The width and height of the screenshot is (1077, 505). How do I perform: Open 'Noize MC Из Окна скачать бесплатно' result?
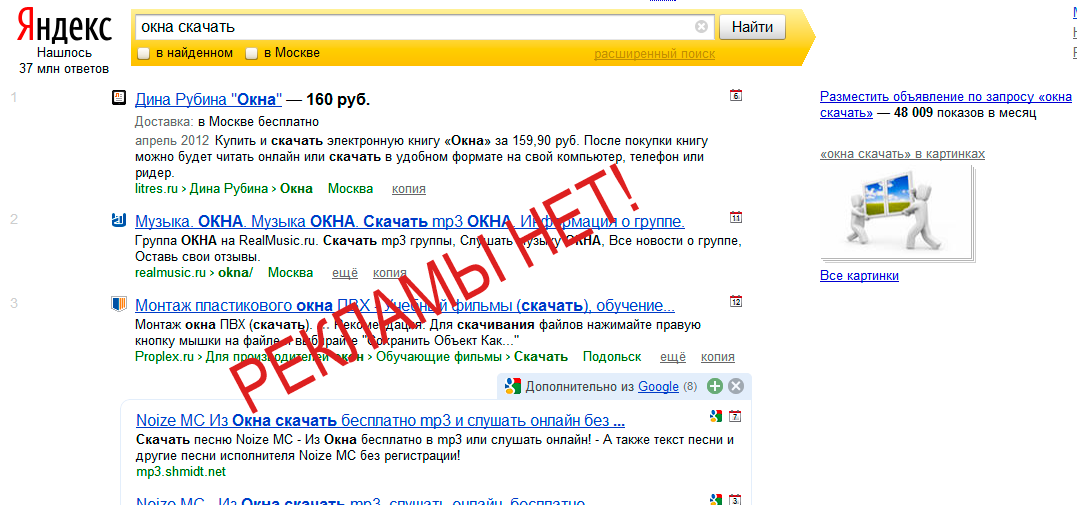click(x=381, y=420)
